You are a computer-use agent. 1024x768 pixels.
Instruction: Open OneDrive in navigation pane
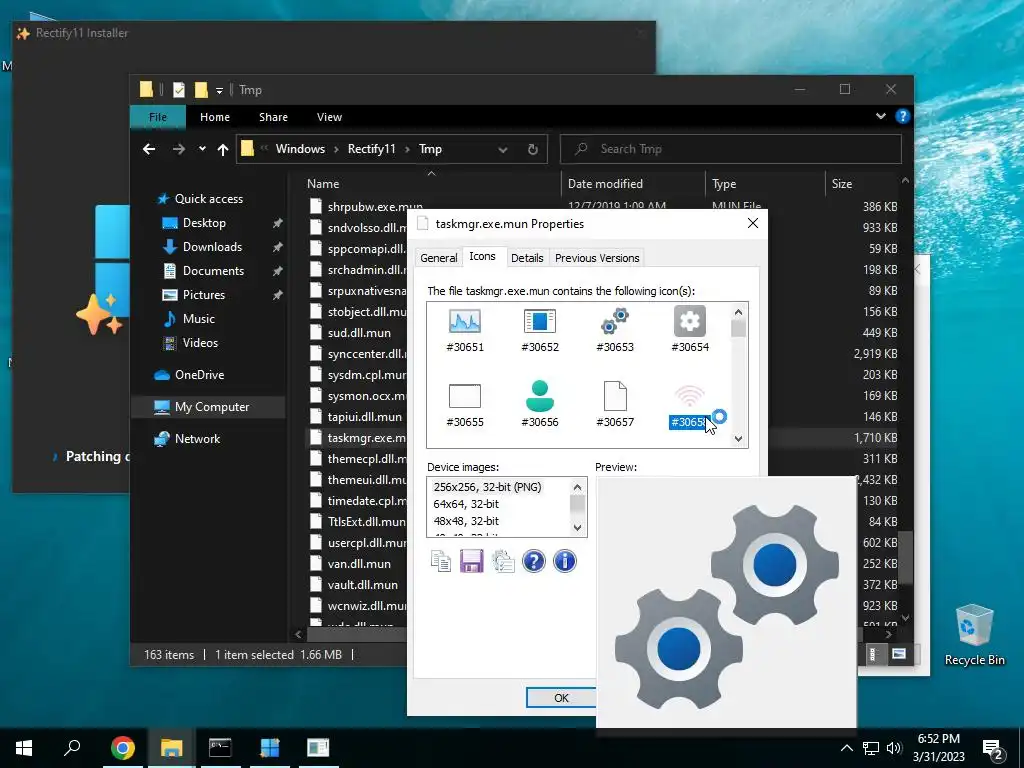[199, 375]
